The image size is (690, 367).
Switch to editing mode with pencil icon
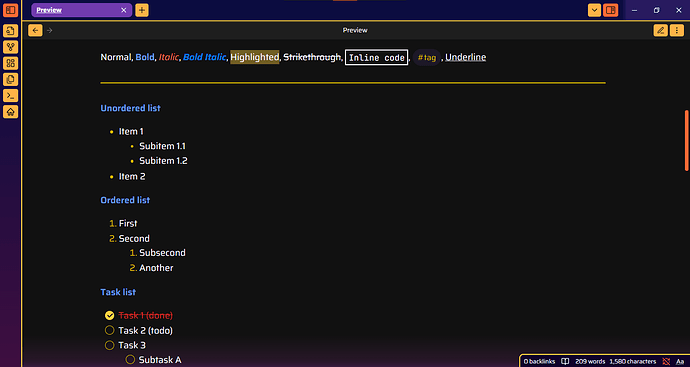pos(661,30)
